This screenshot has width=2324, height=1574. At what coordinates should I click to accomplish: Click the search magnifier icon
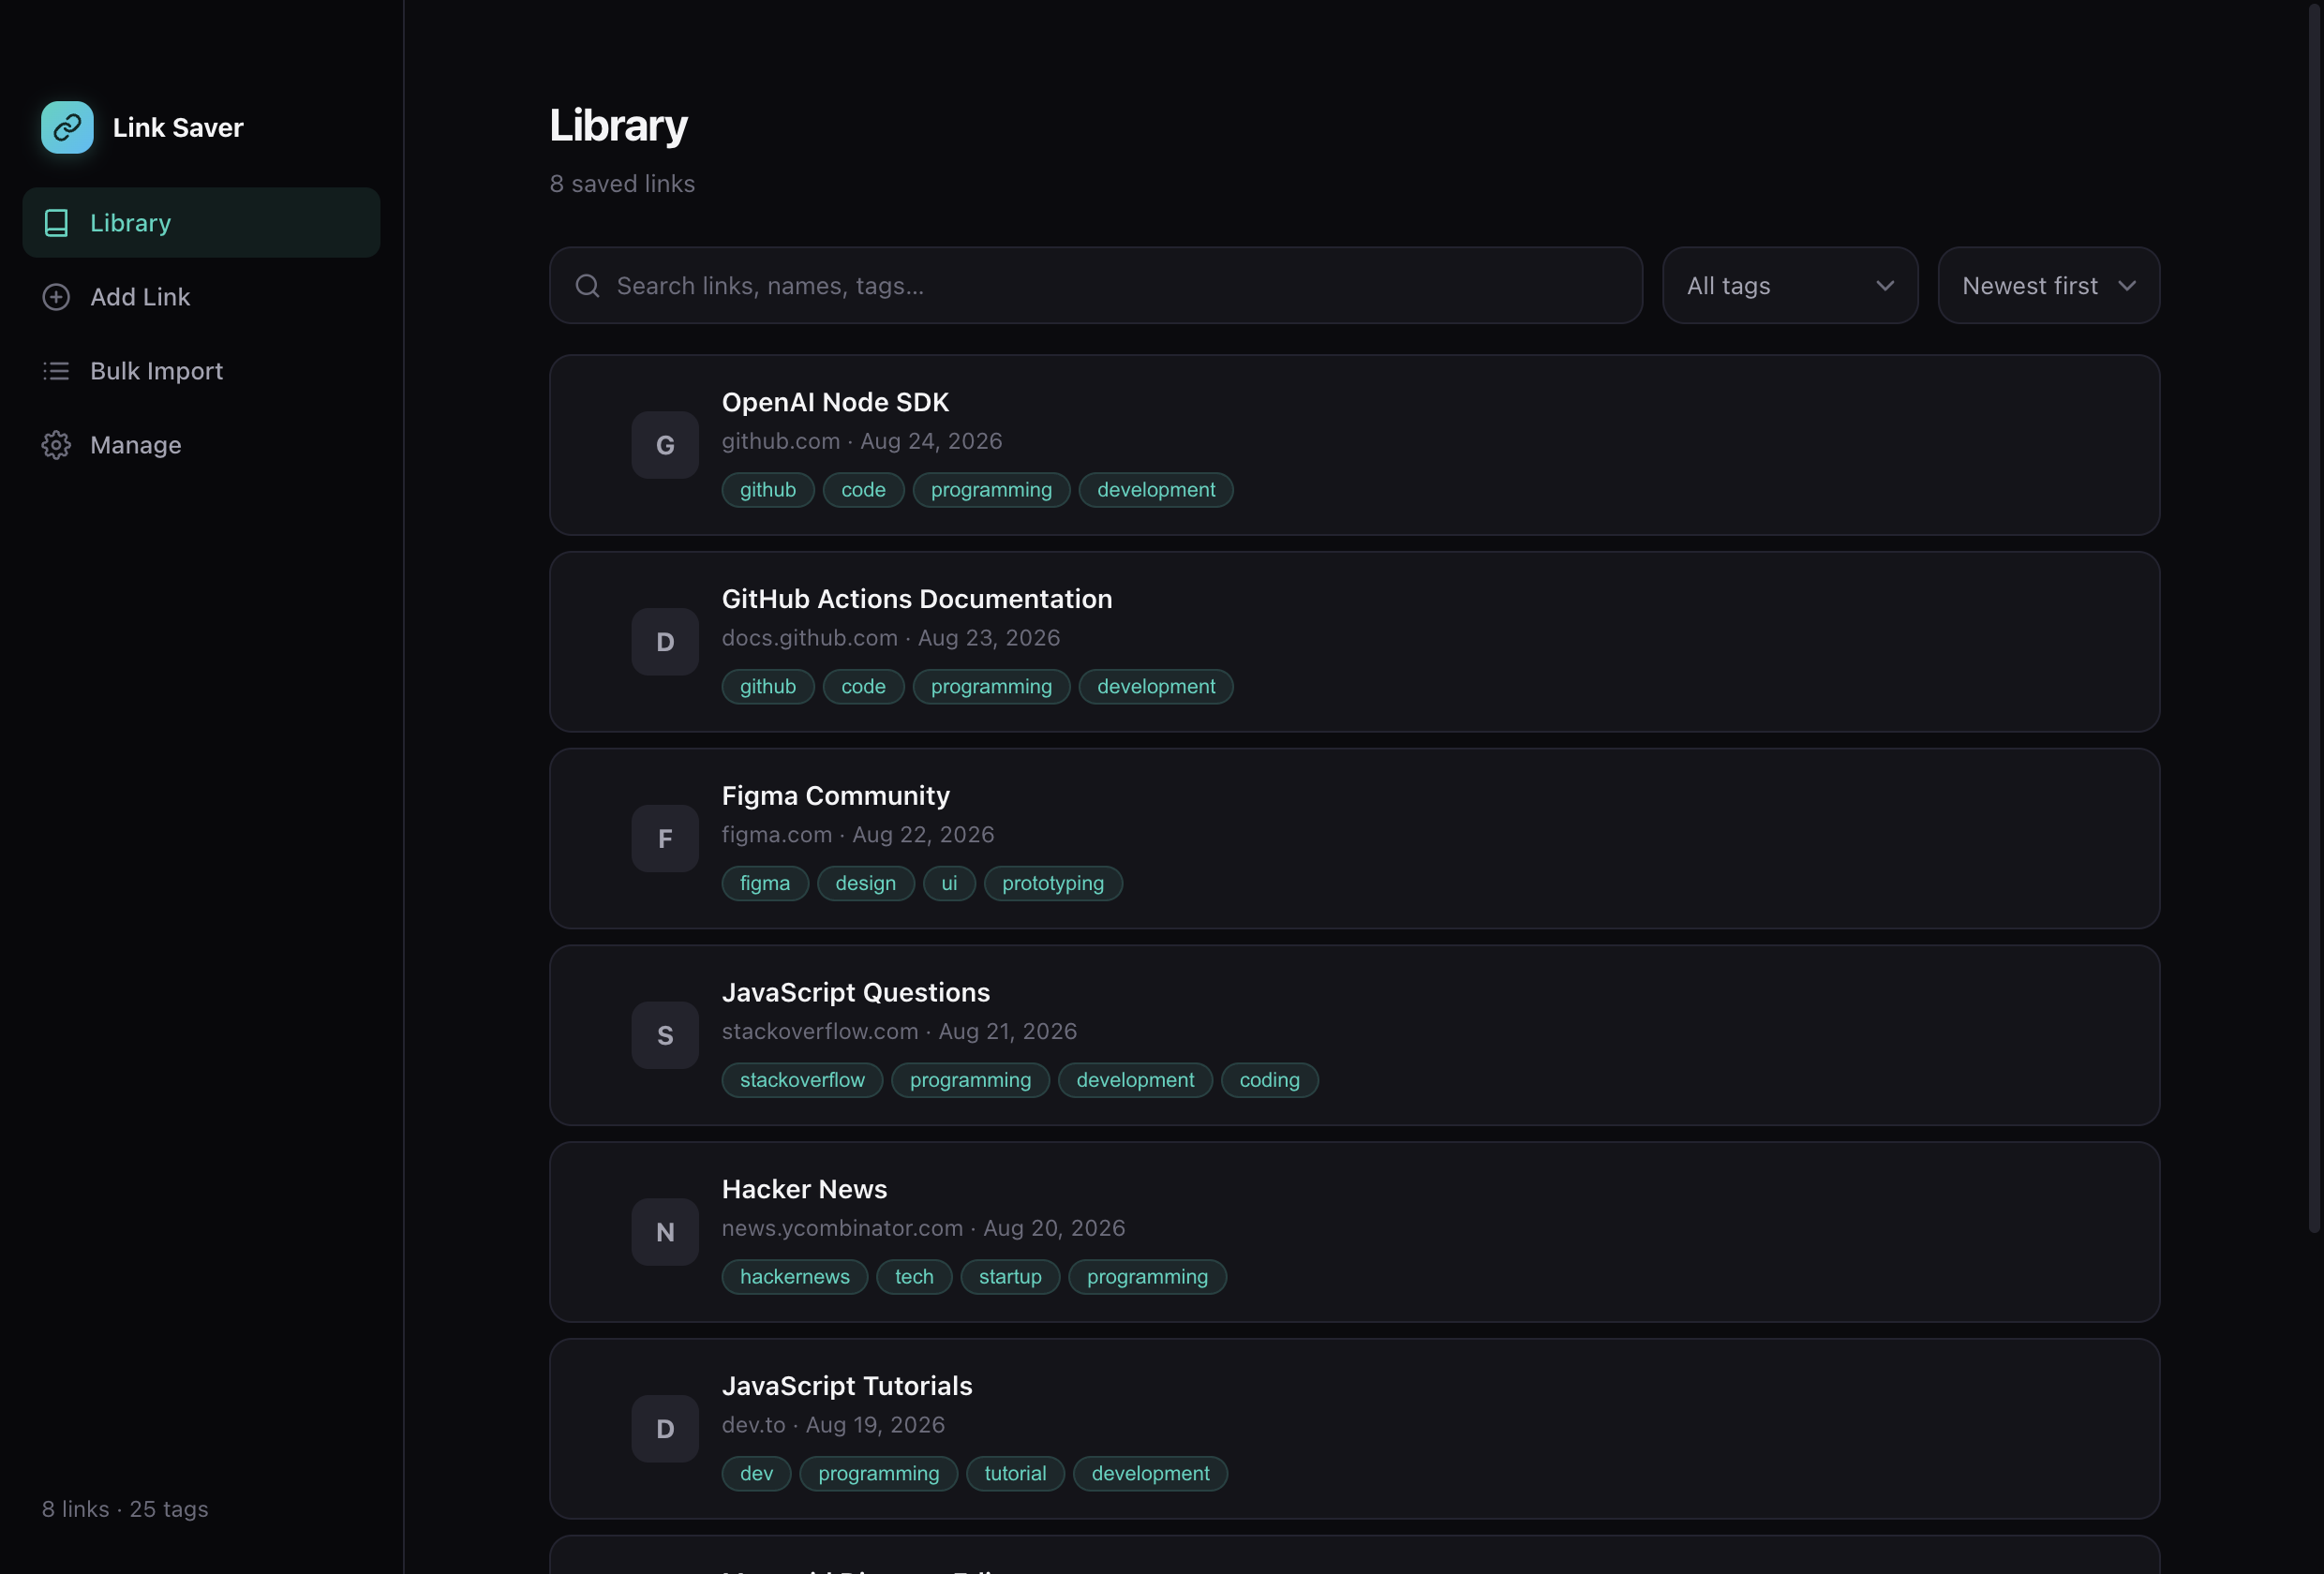click(x=588, y=286)
